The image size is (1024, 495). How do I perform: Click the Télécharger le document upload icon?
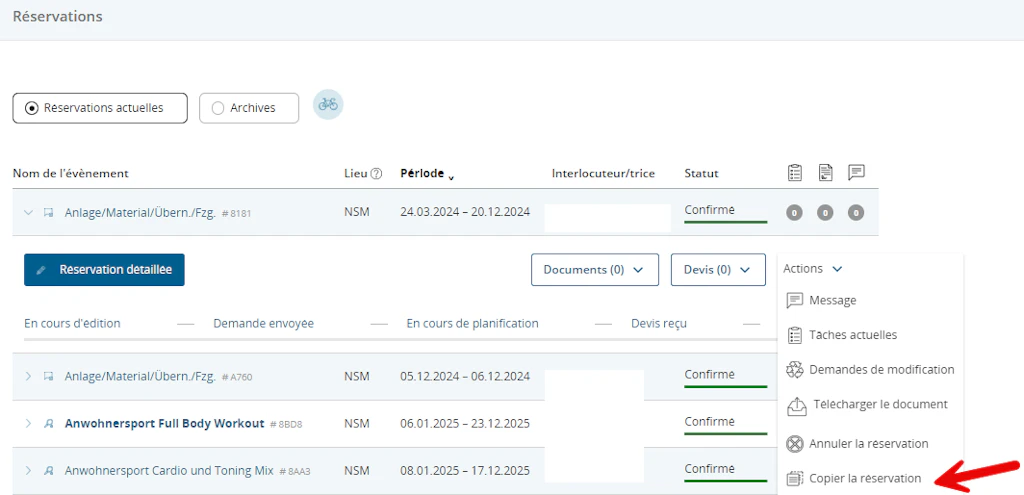[796, 405]
